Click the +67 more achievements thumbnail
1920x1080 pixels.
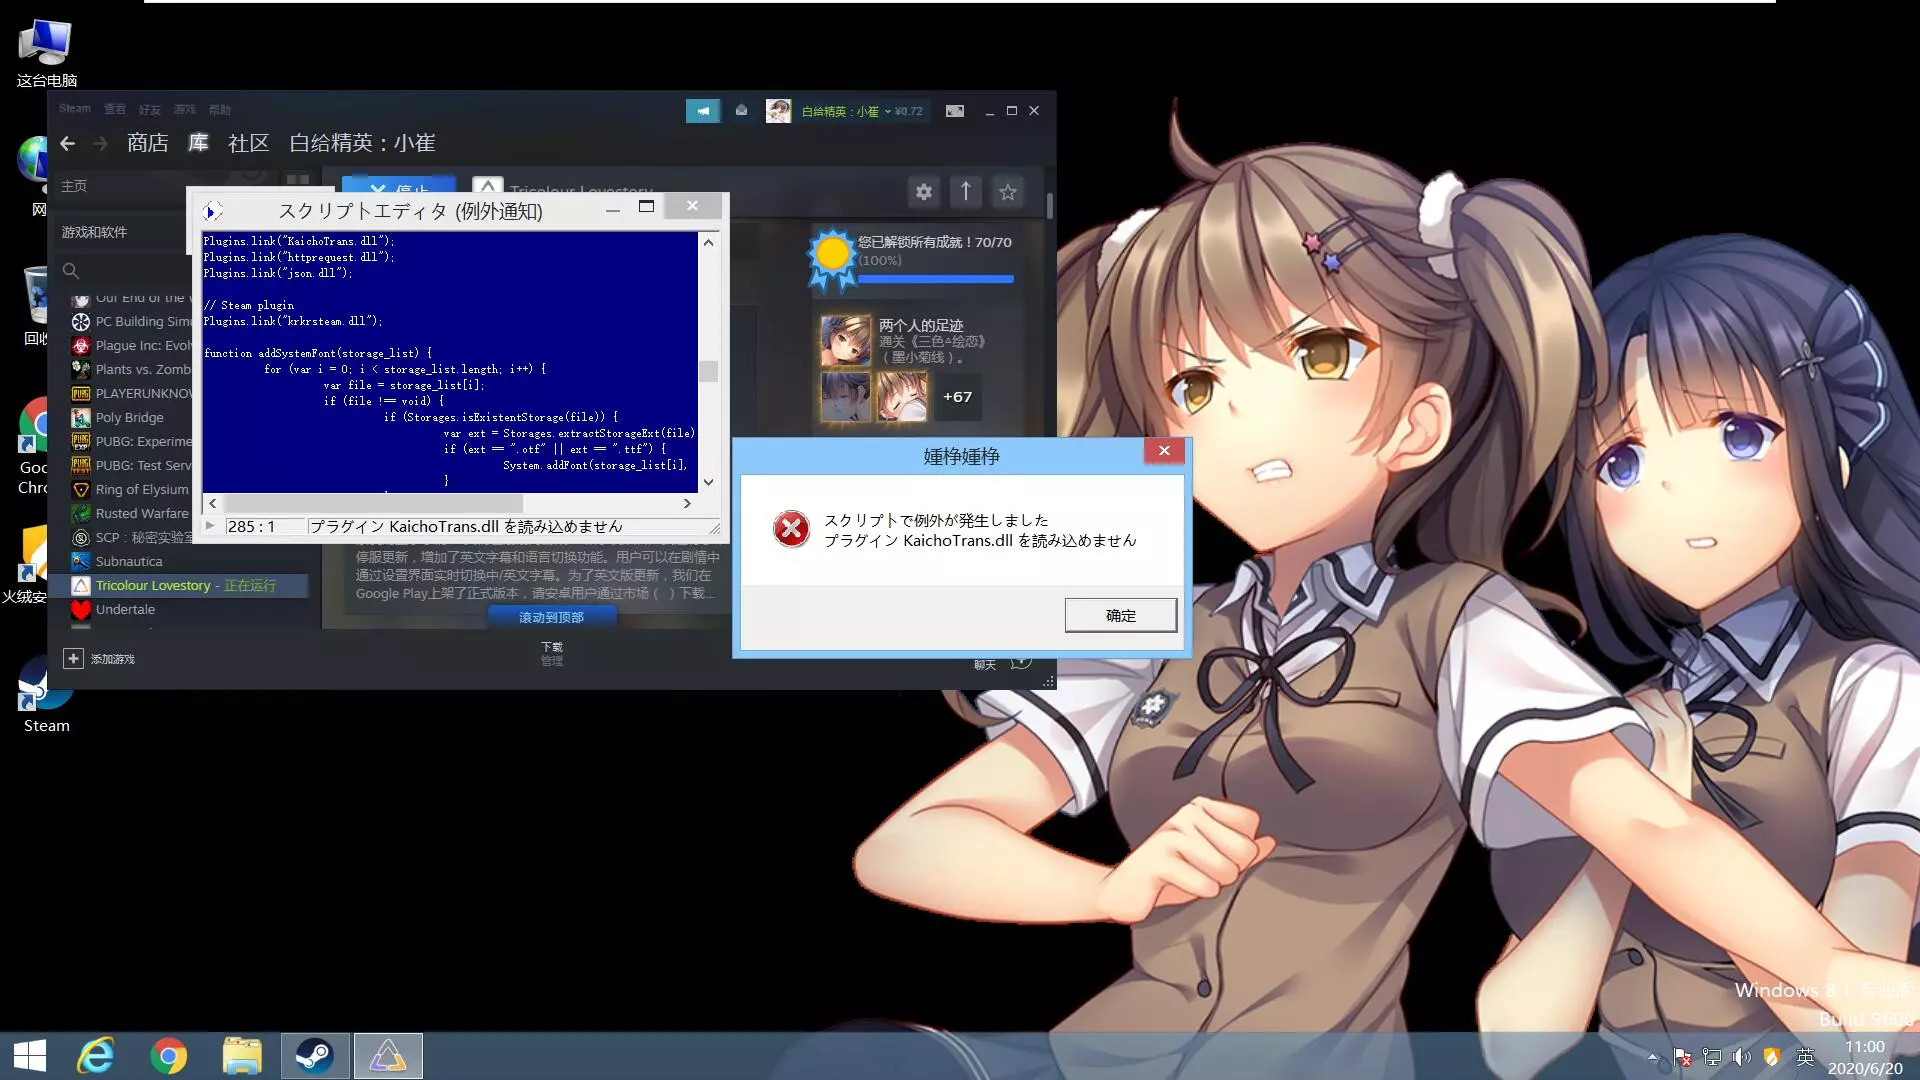[x=957, y=397]
